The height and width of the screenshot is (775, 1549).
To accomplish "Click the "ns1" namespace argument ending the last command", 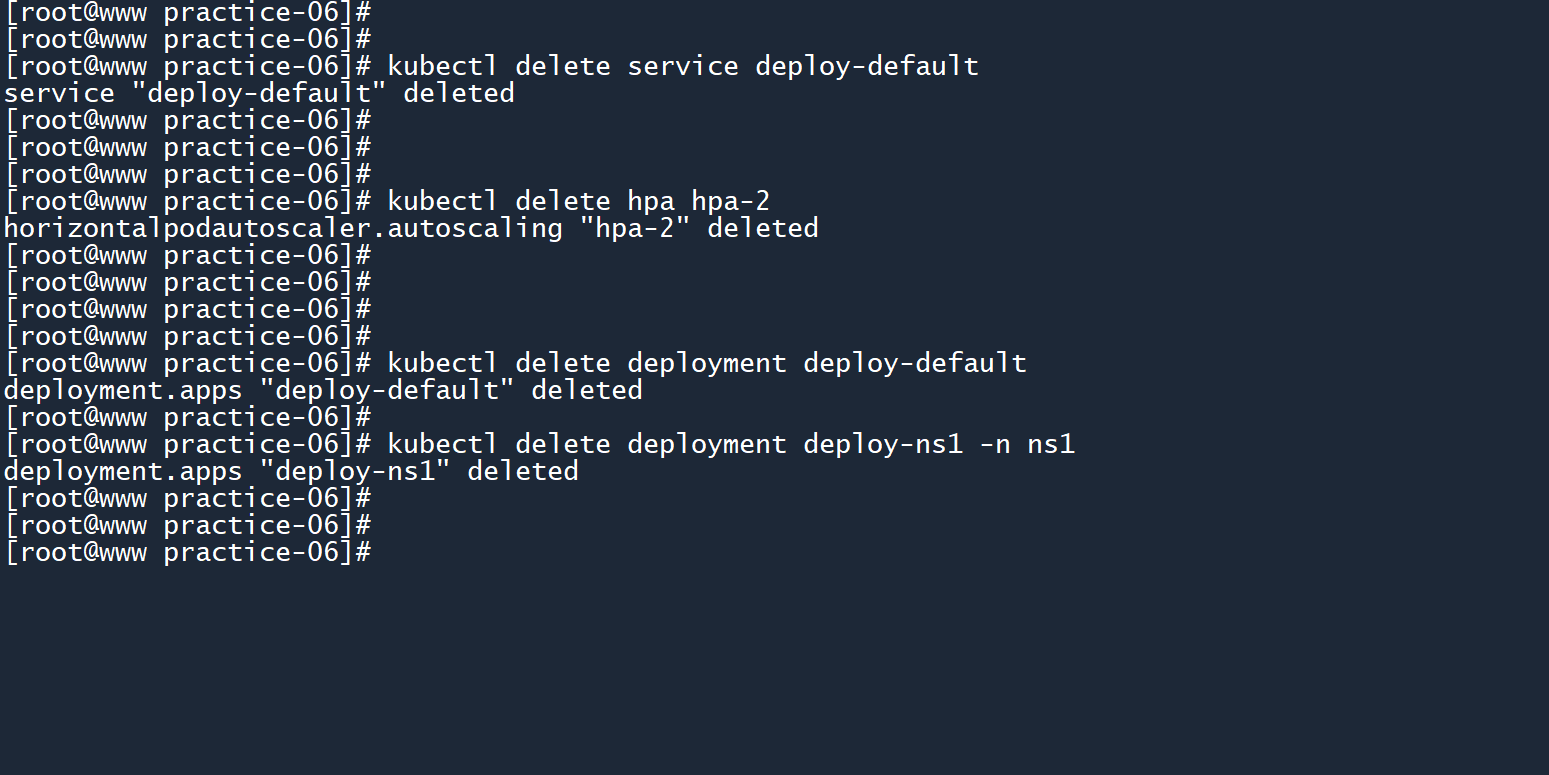I will click(1051, 445).
